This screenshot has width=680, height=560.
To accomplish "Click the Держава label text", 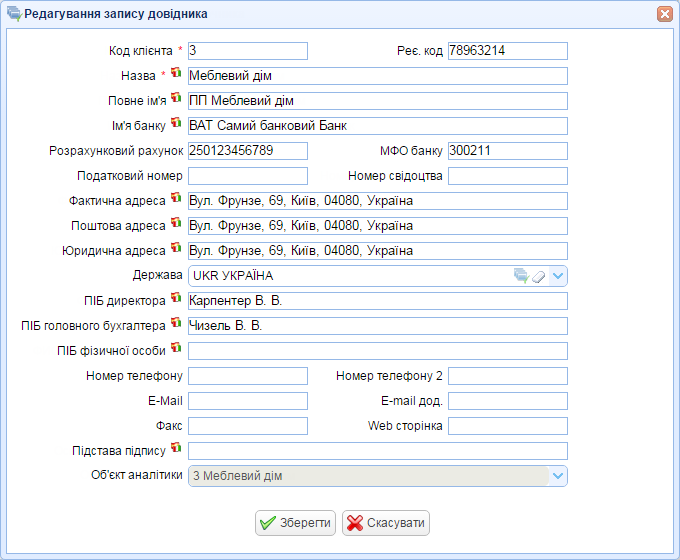I will pyautogui.click(x=157, y=275).
